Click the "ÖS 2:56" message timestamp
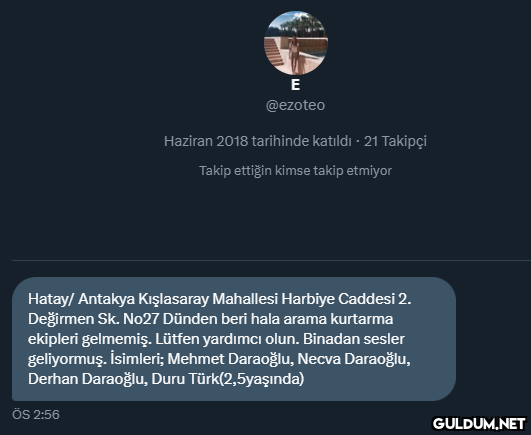Screen dimensions: 531x435 (36, 415)
